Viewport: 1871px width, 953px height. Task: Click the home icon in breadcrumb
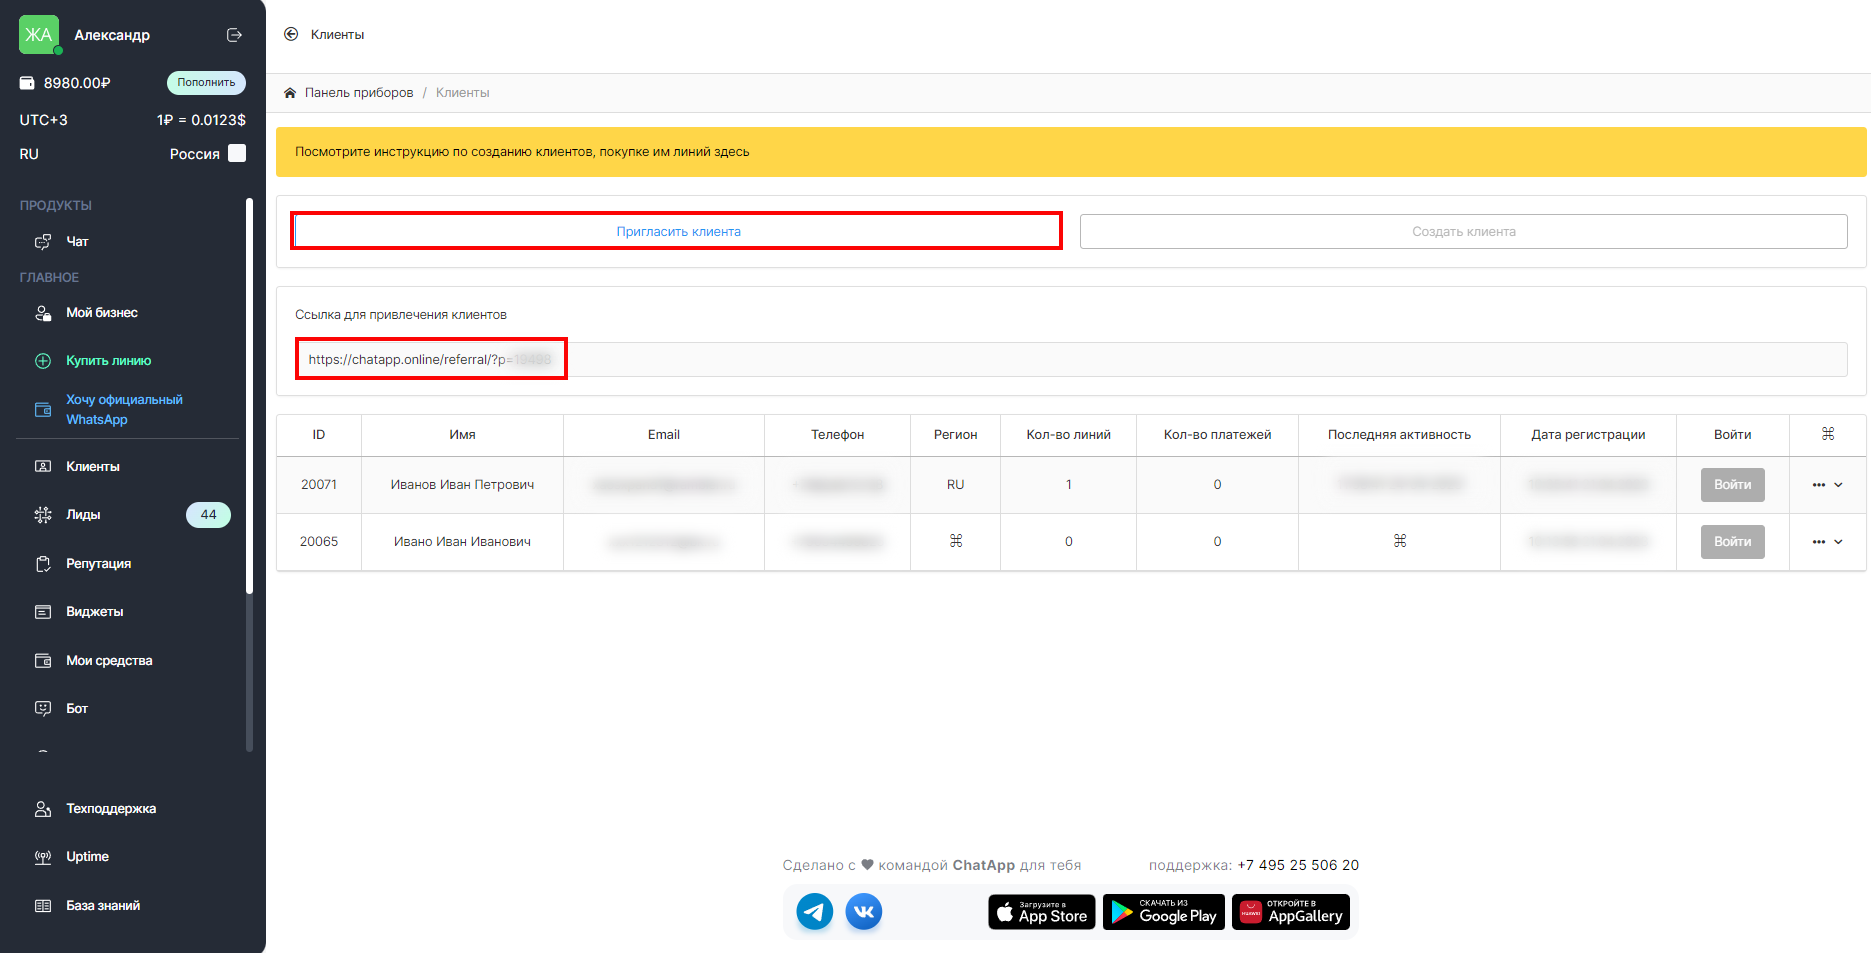(290, 93)
